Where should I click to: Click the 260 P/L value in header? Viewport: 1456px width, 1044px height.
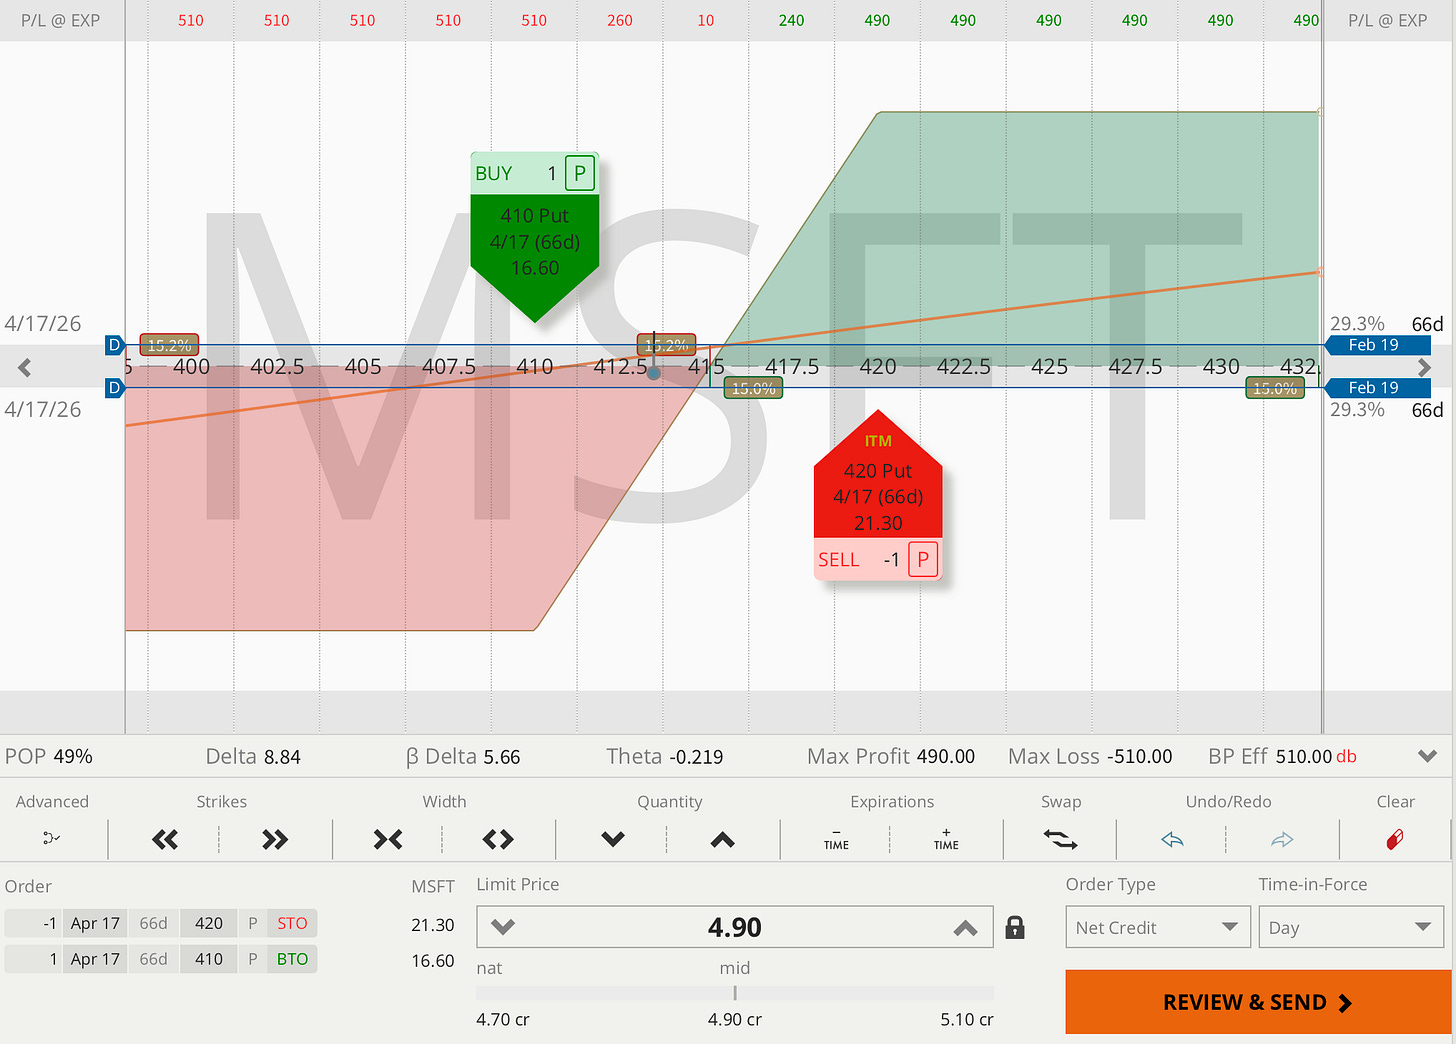pos(620,20)
